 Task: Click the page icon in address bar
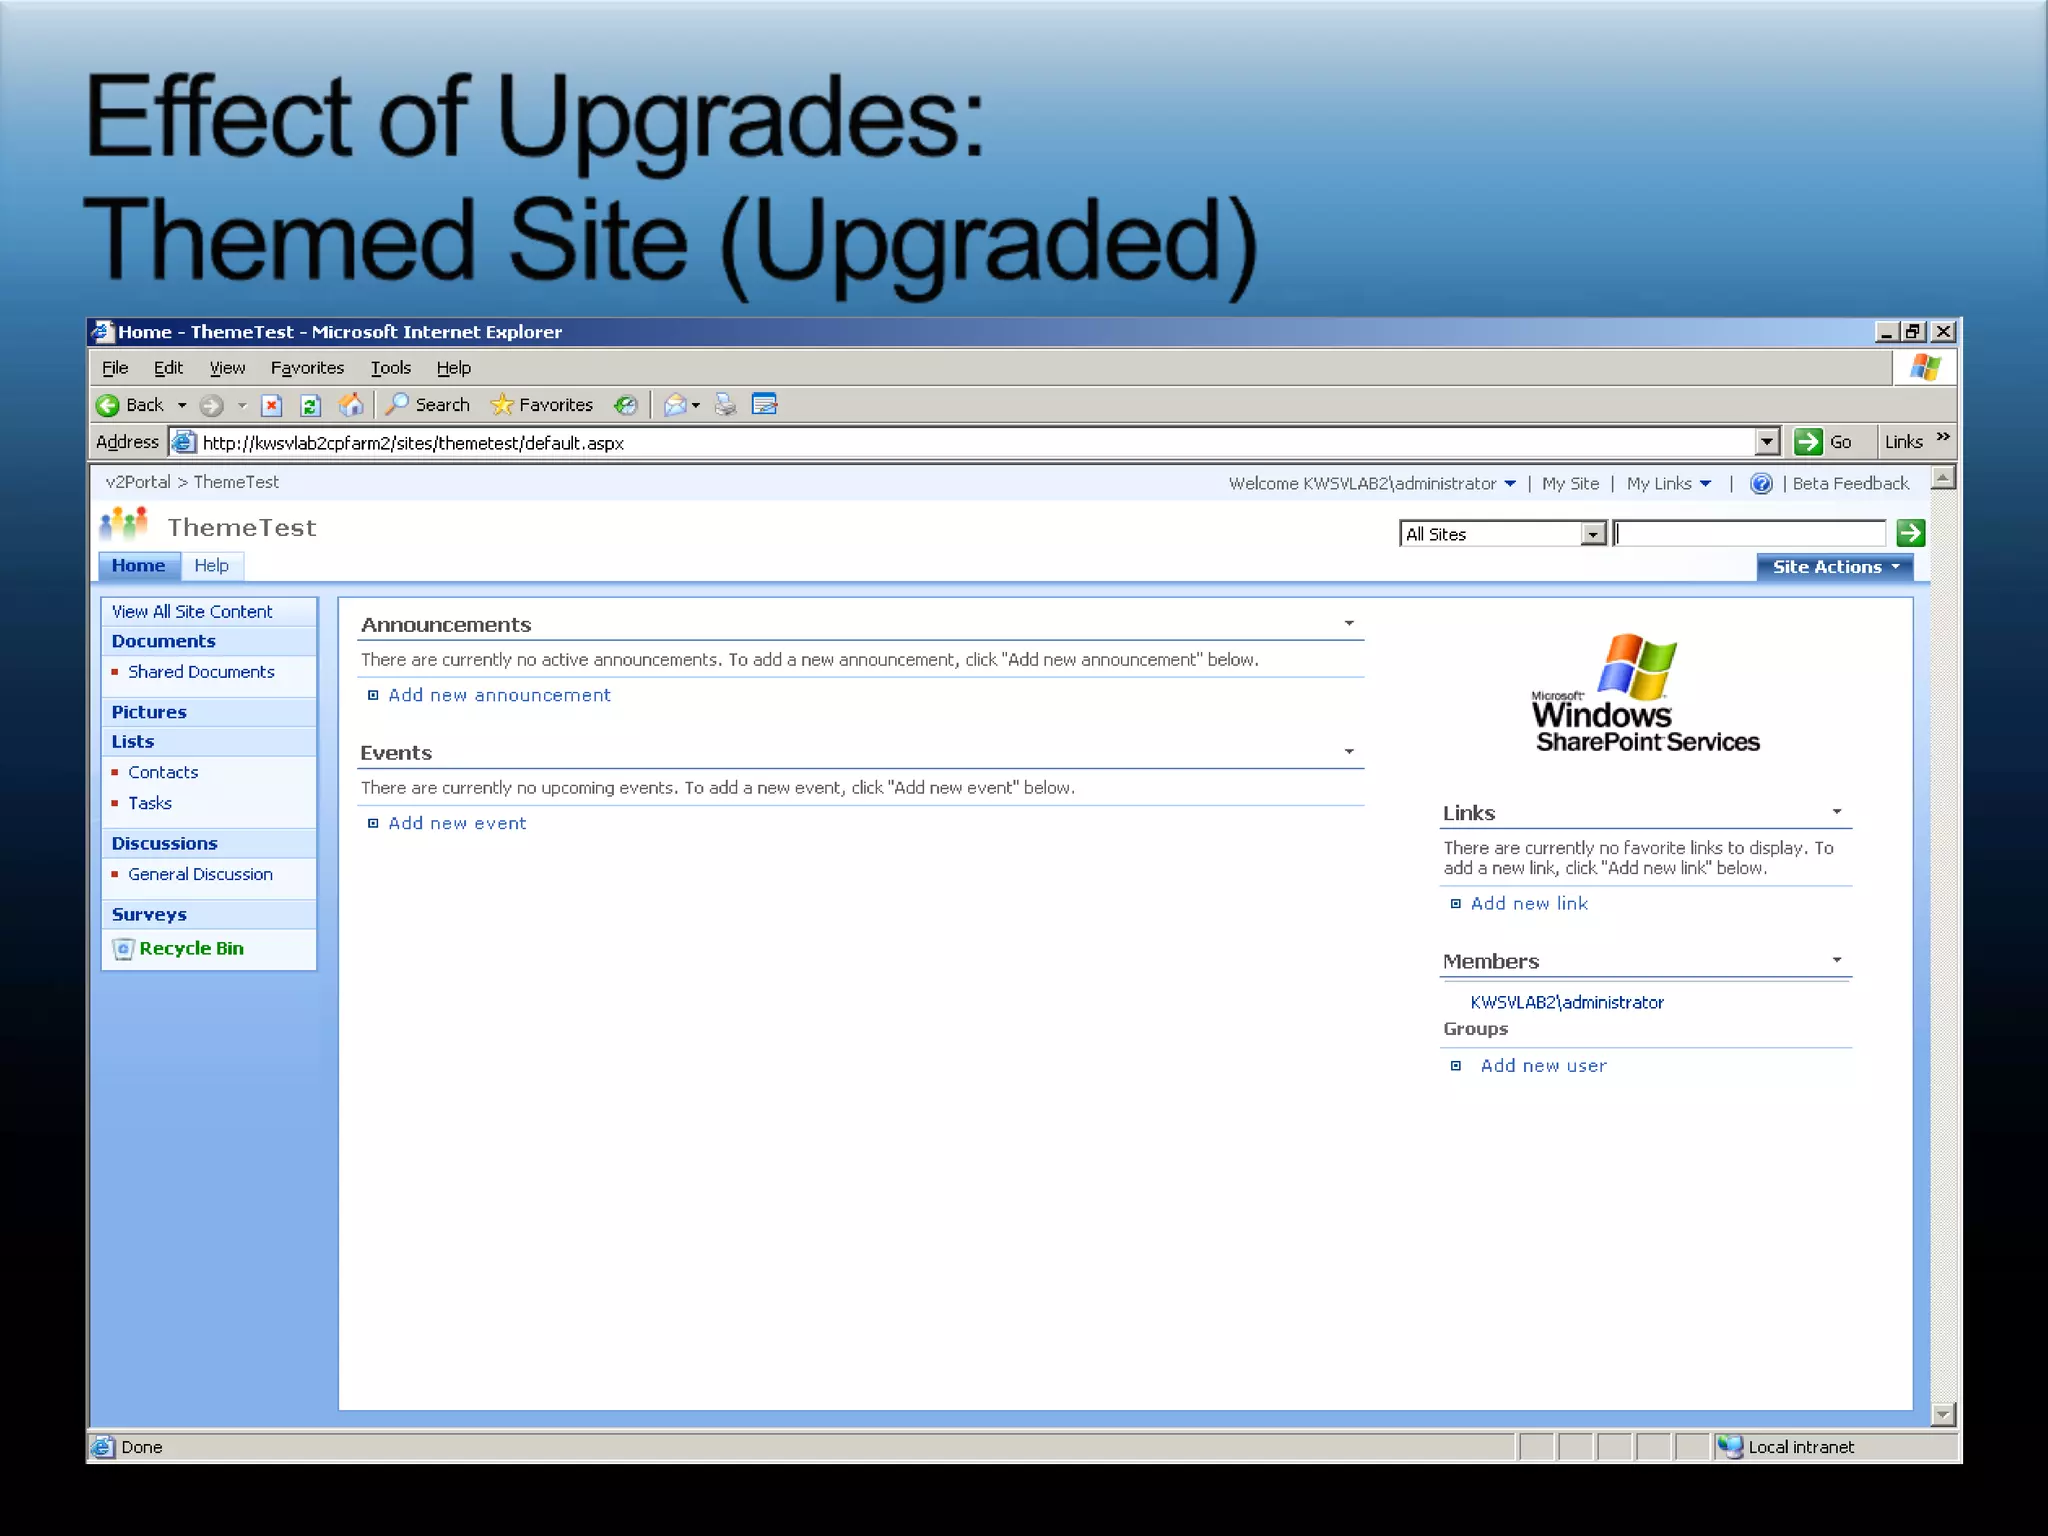coord(183,442)
